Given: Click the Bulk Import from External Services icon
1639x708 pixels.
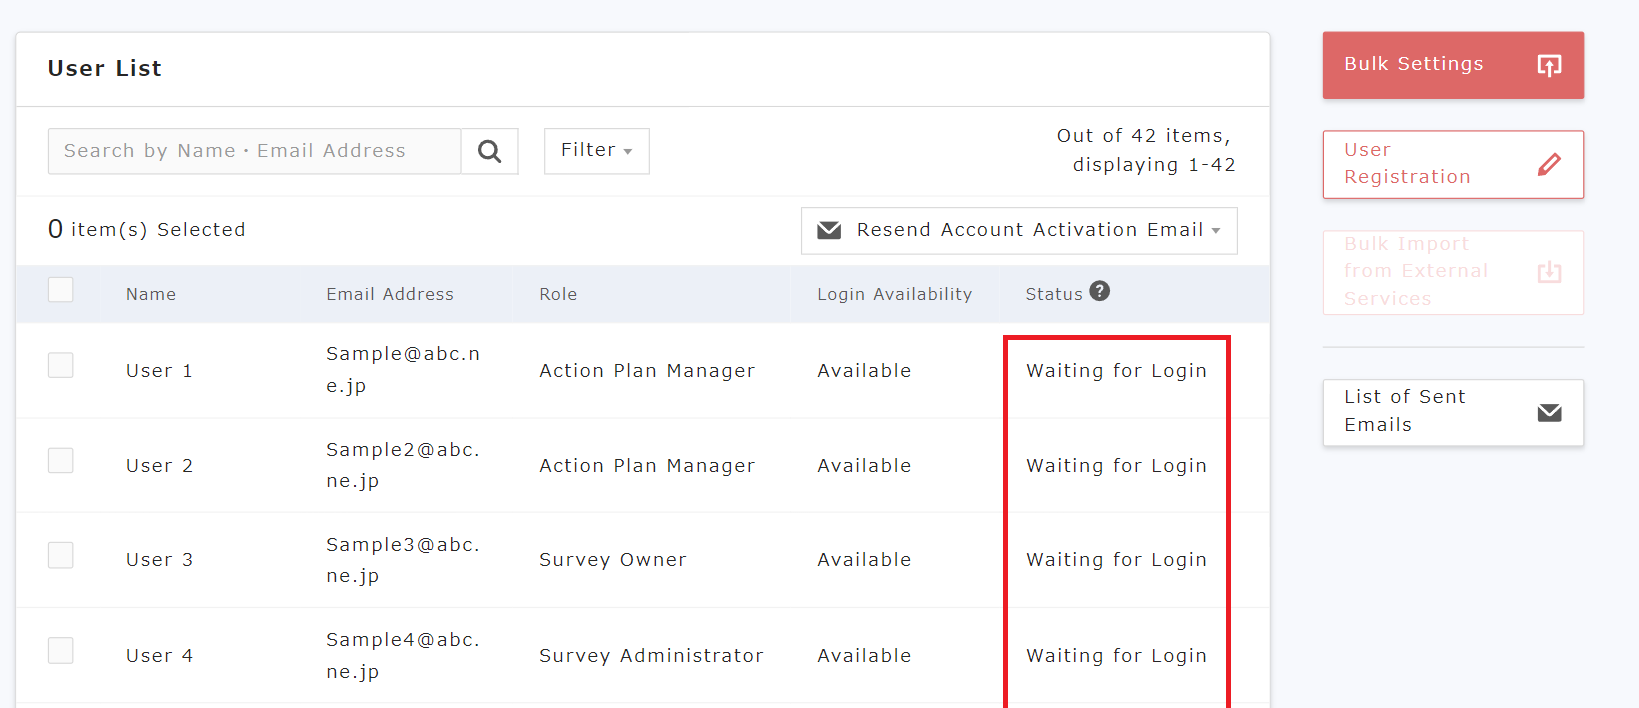Looking at the screenshot, I should click(1549, 272).
